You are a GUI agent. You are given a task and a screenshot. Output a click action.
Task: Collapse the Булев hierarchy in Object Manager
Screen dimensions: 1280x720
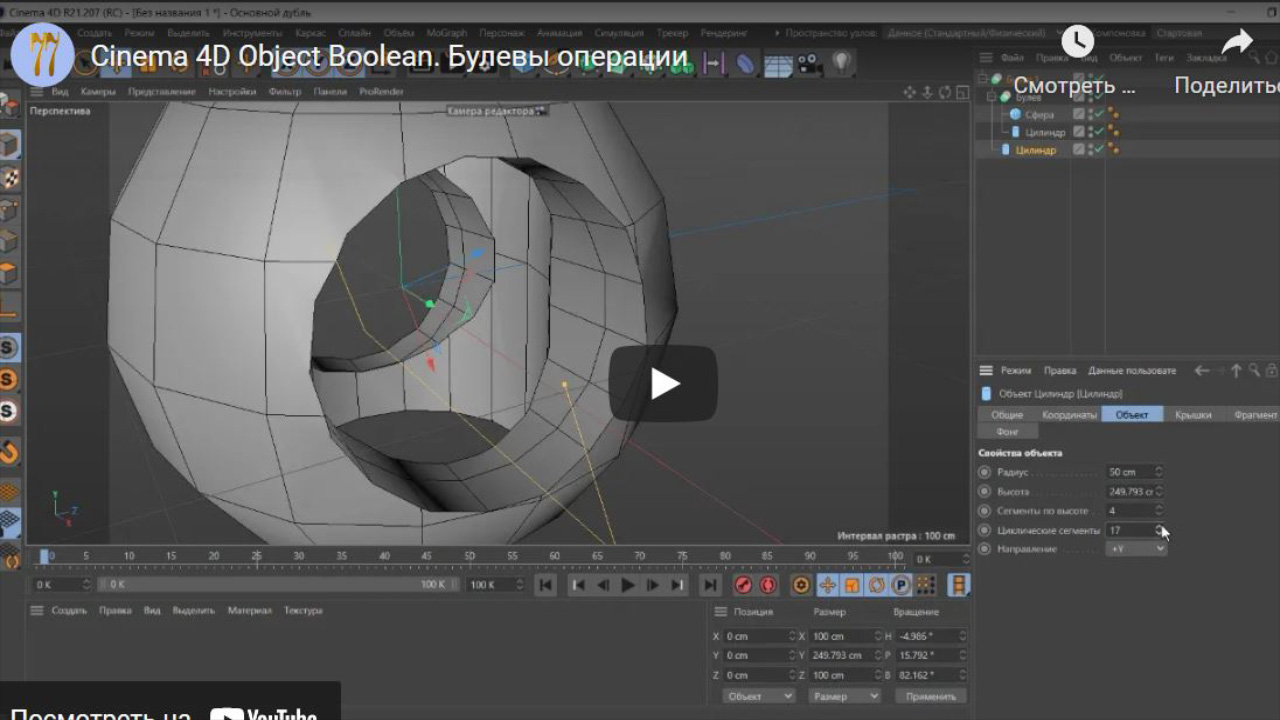990,97
